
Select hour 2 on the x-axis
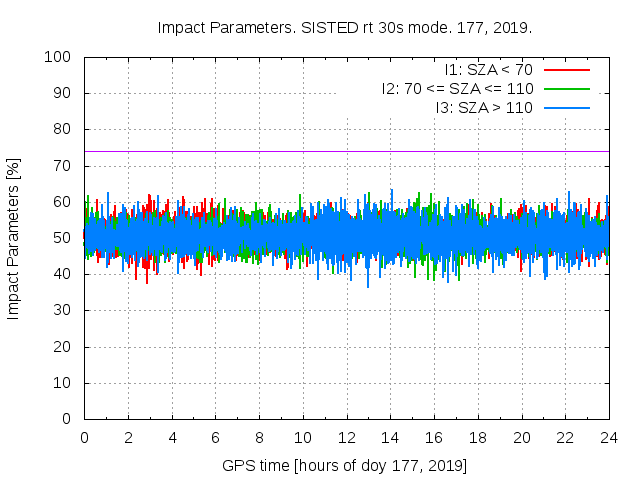128,437
